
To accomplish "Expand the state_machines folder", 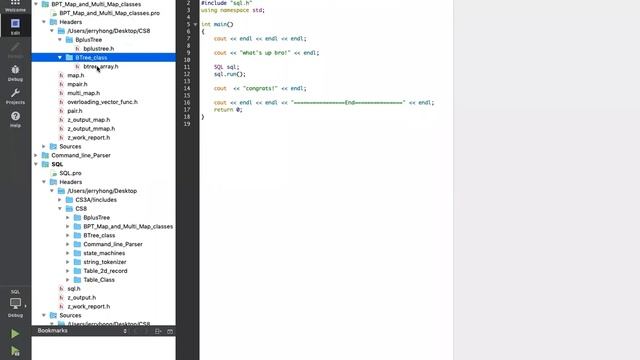I will tap(68, 253).
